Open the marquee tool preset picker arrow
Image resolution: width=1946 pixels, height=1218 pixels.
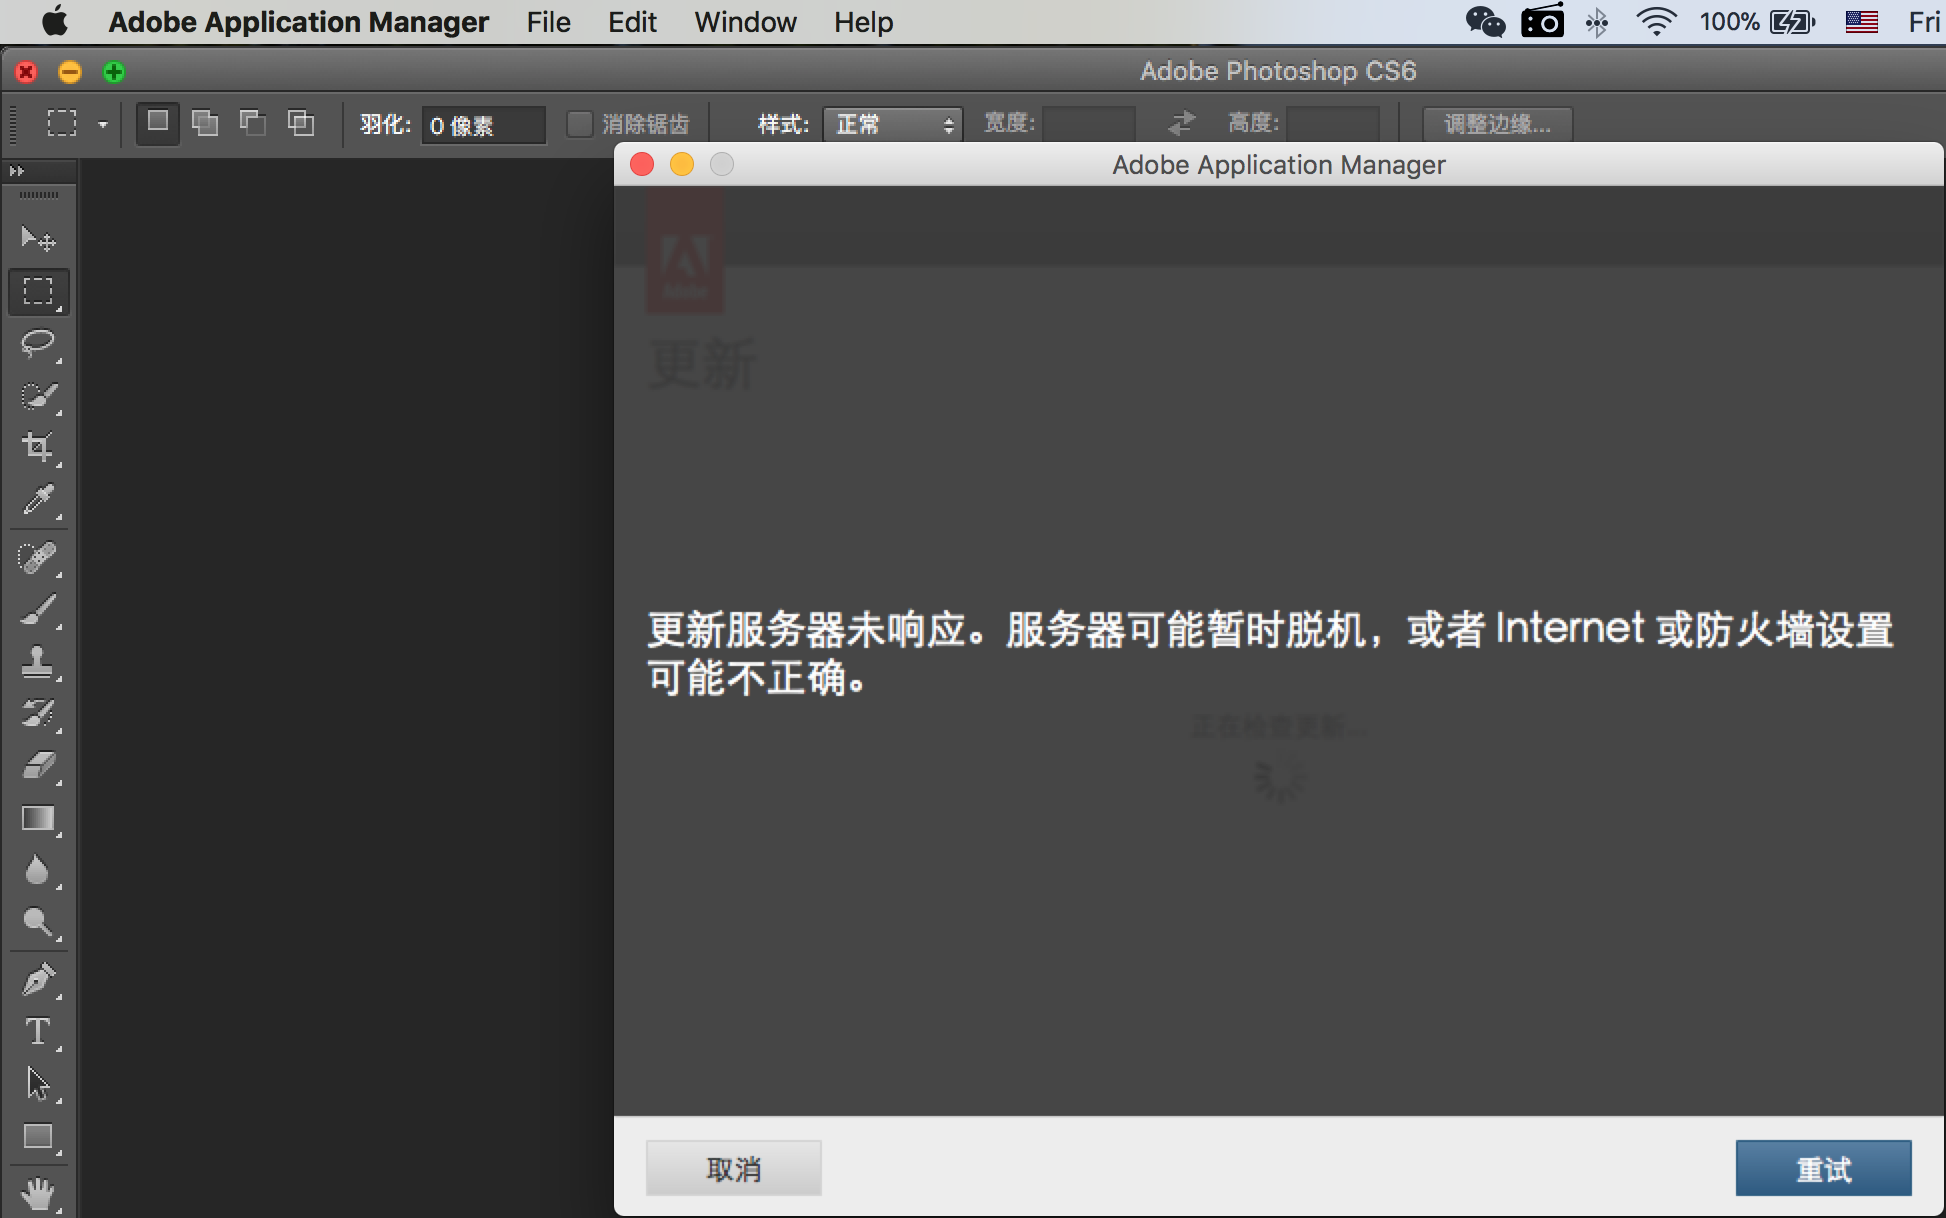pyautogui.click(x=102, y=125)
